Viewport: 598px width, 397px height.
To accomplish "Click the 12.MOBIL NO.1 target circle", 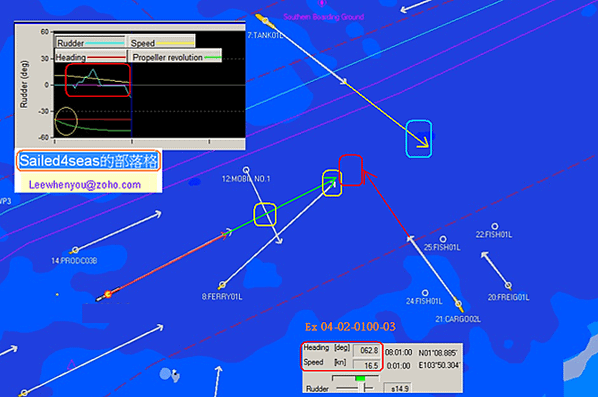I will [x=246, y=169].
